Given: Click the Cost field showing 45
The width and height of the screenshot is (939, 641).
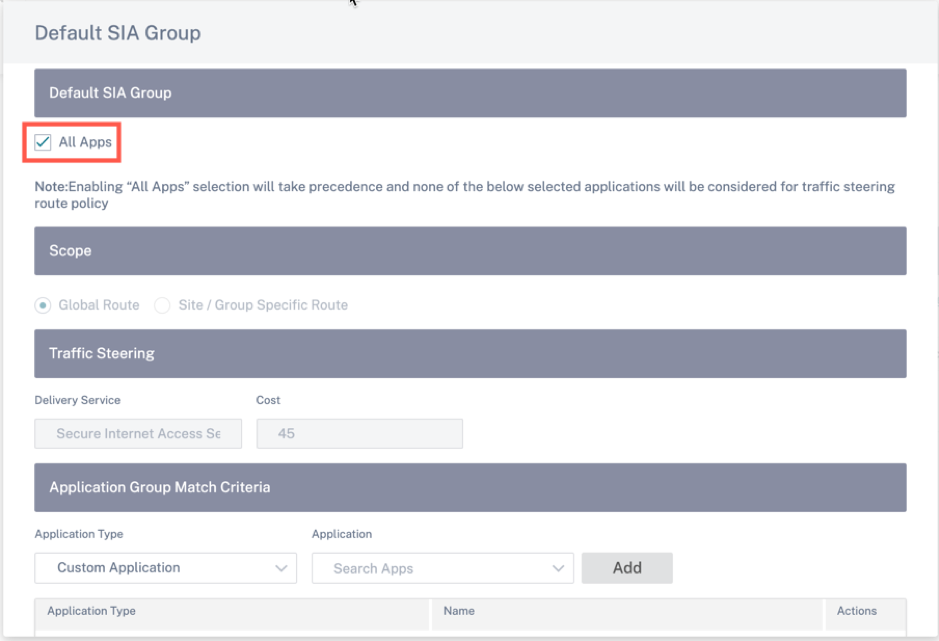Looking at the screenshot, I should [x=359, y=434].
